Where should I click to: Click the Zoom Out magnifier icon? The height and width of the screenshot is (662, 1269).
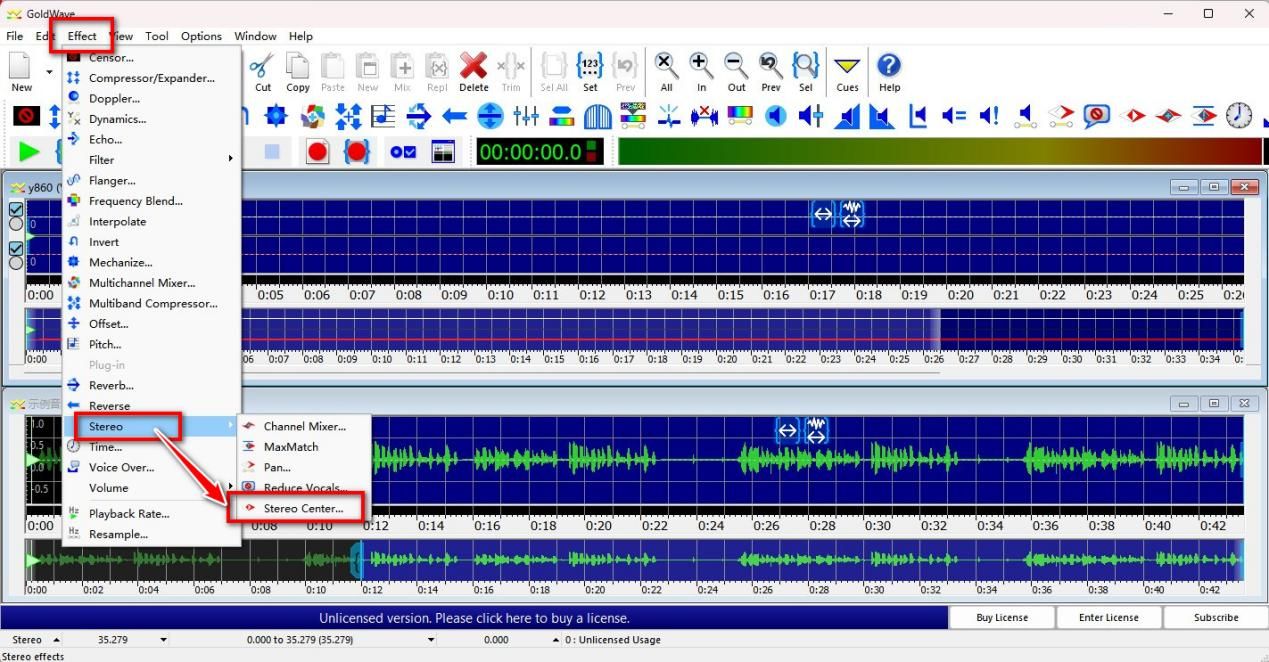click(736, 72)
